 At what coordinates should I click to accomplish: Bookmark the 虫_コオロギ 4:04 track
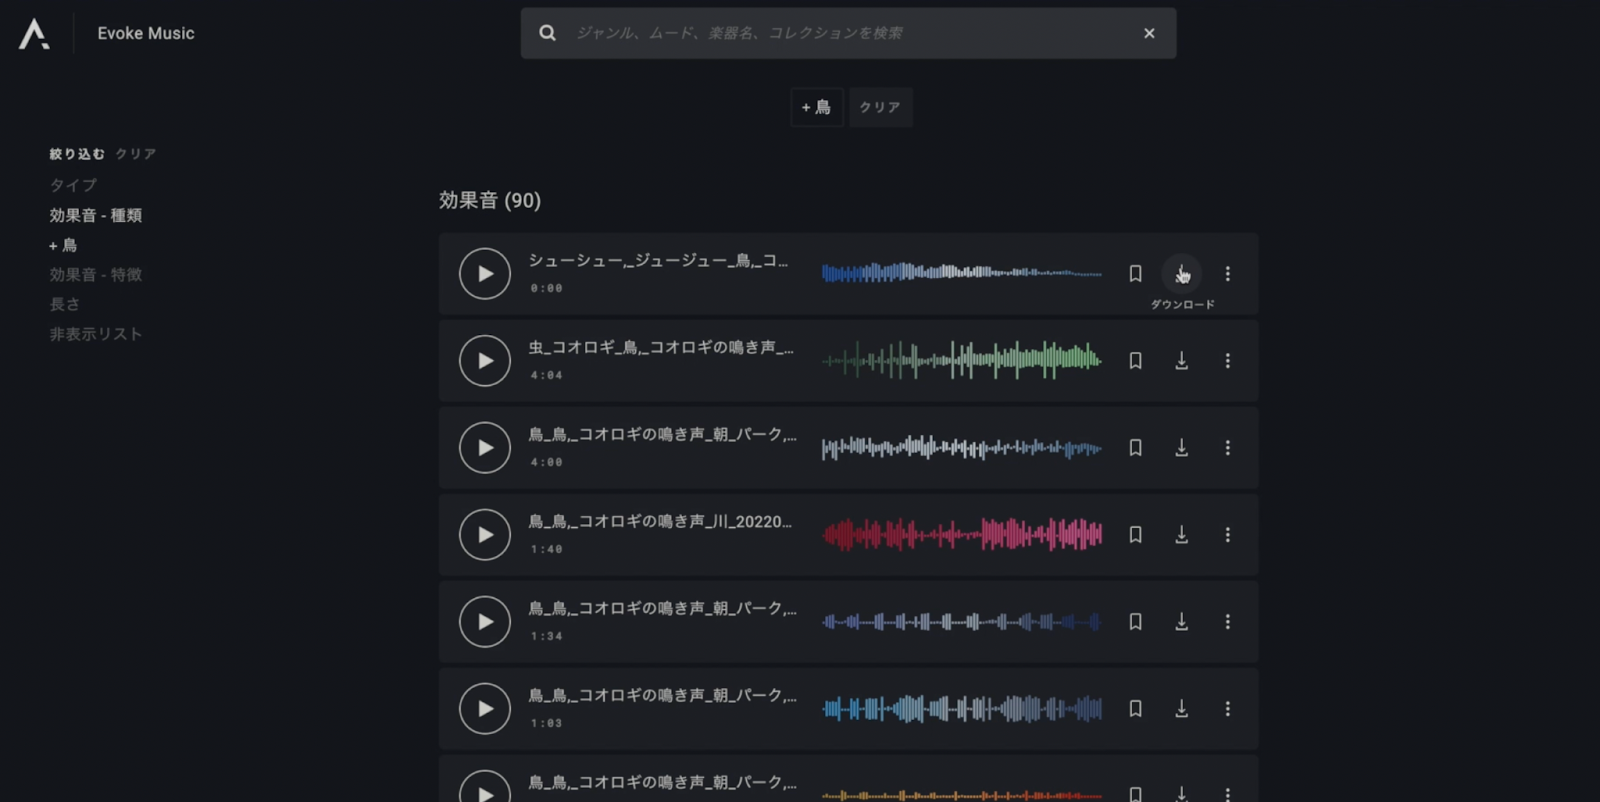[1135, 361]
